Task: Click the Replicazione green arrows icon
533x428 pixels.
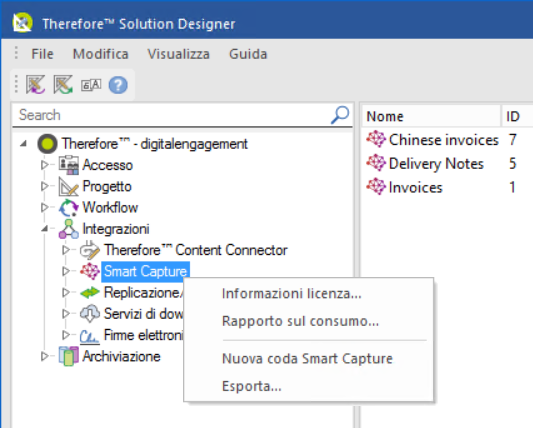Action: (90, 292)
